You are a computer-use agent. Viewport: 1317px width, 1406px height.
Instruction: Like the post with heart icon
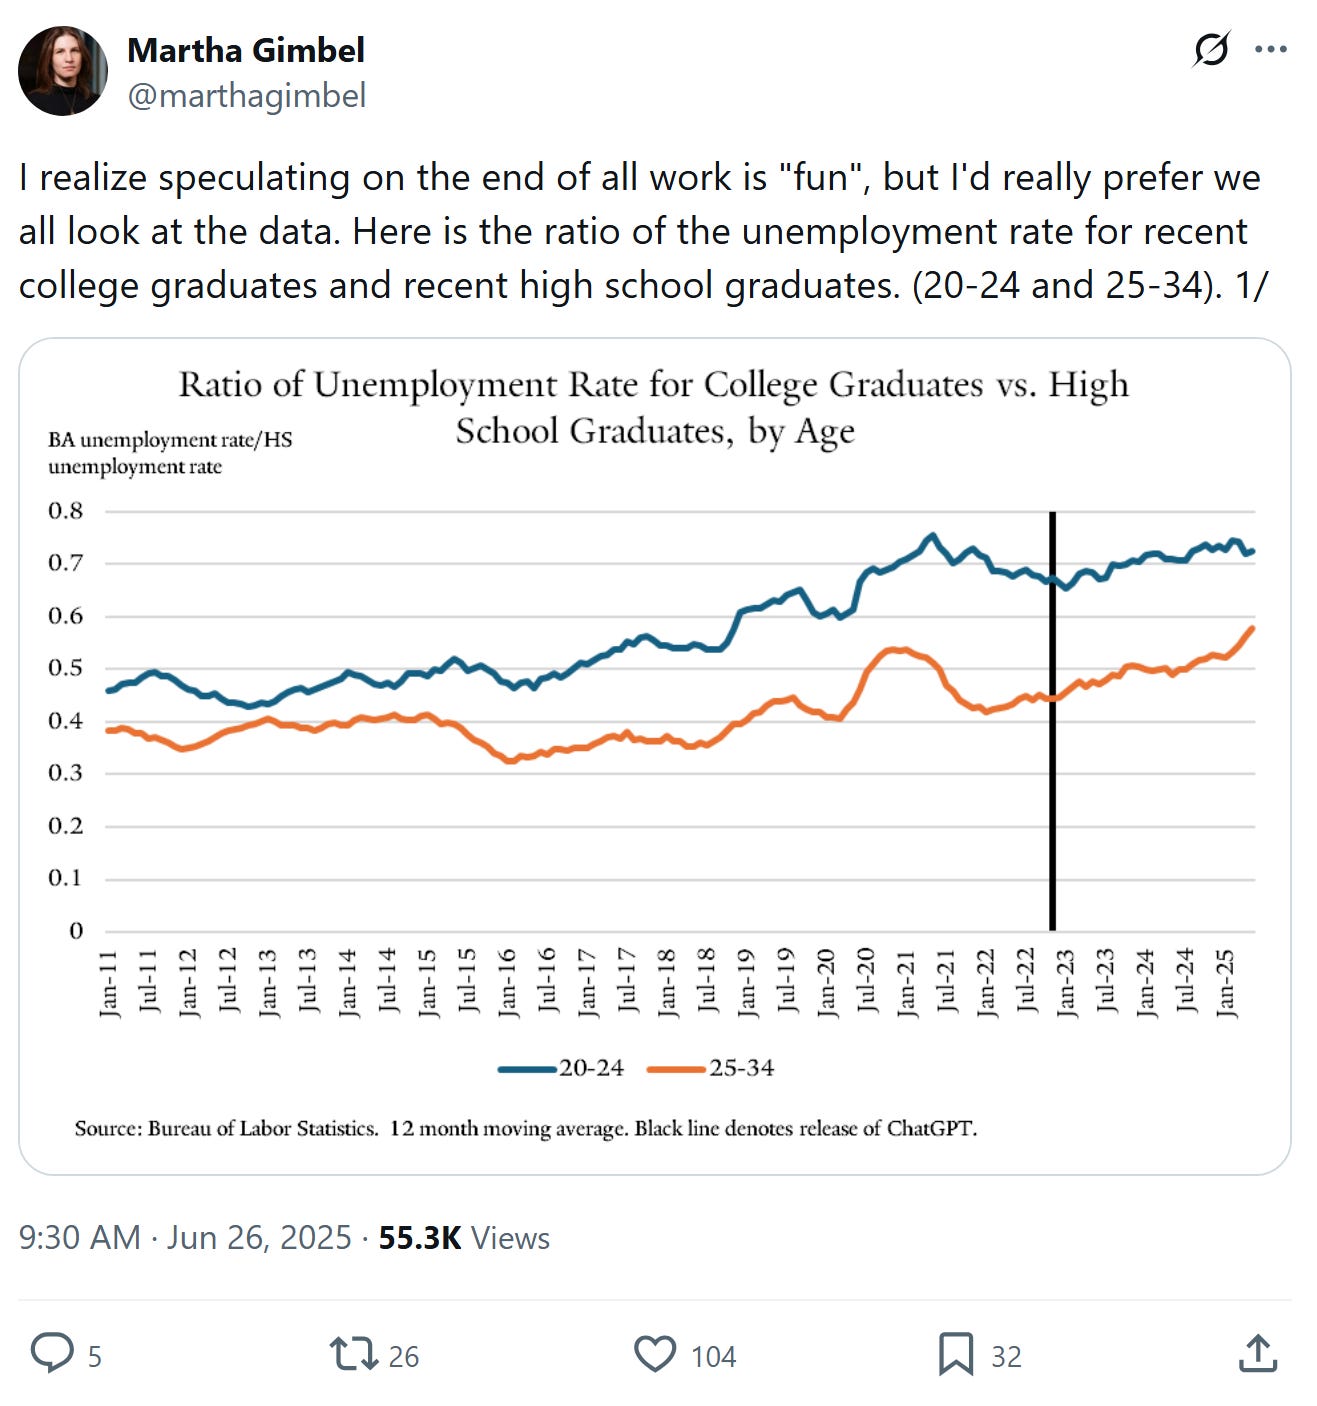coord(655,1354)
